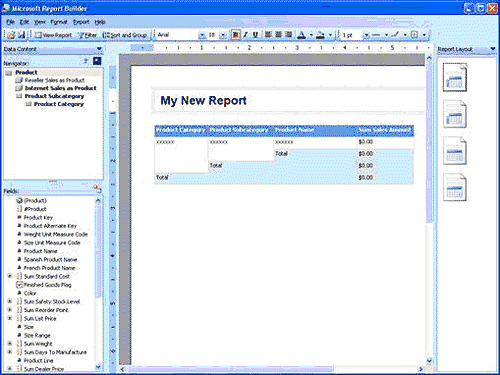Select the (Product) field icon
This screenshot has width=500, height=375.
click(x=19, y=200)
